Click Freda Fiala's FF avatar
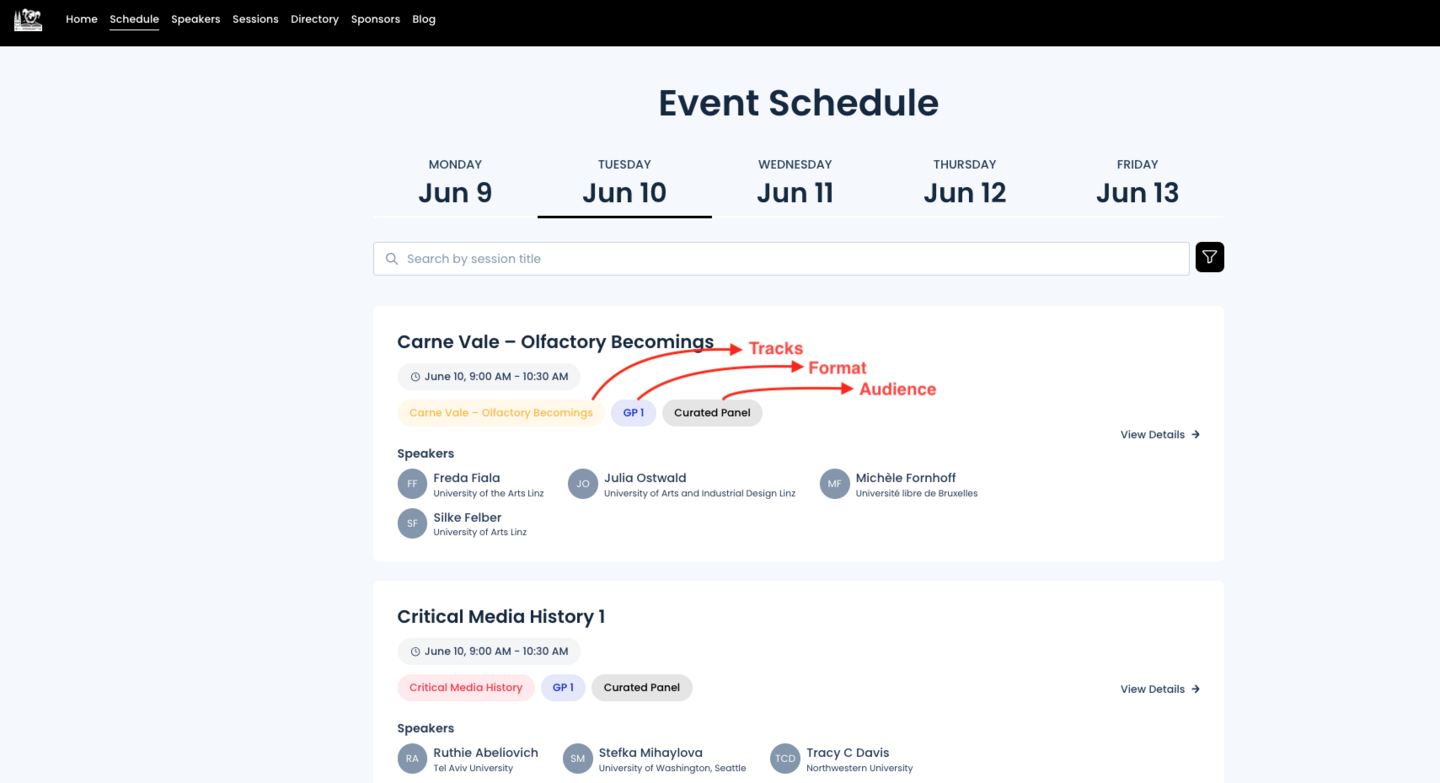1440x783 pixels. pyautogui.click(x=412, y=484)
